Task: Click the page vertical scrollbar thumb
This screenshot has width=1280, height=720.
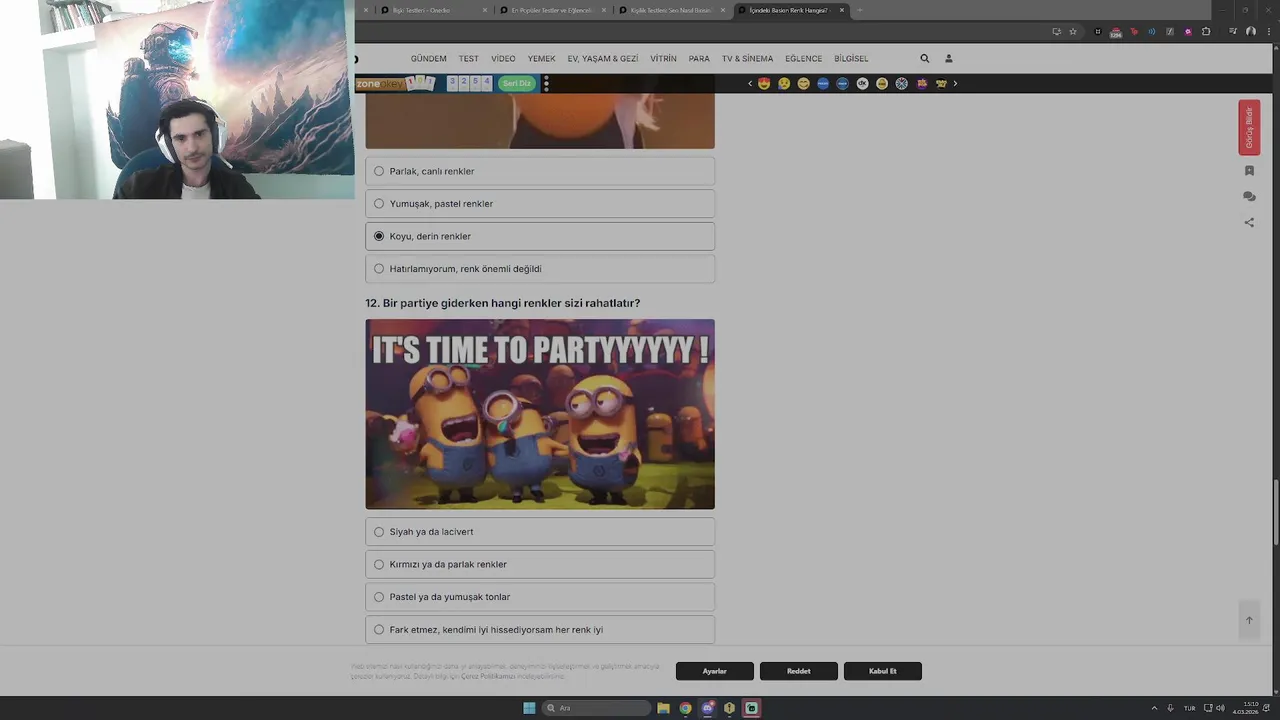Action: (x=1275, y=513)
